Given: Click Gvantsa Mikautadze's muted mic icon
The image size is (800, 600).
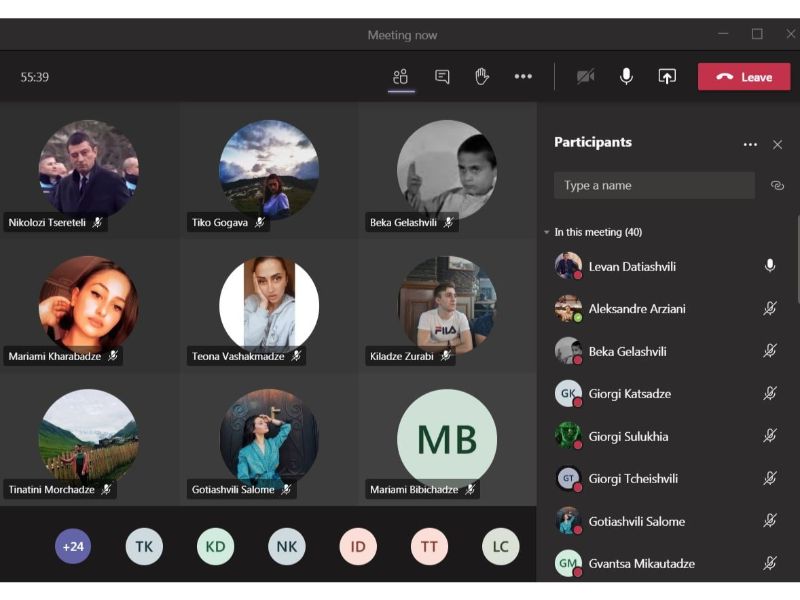Looking at the screenshot, I should pyautogui.click(x=770, y=563).
